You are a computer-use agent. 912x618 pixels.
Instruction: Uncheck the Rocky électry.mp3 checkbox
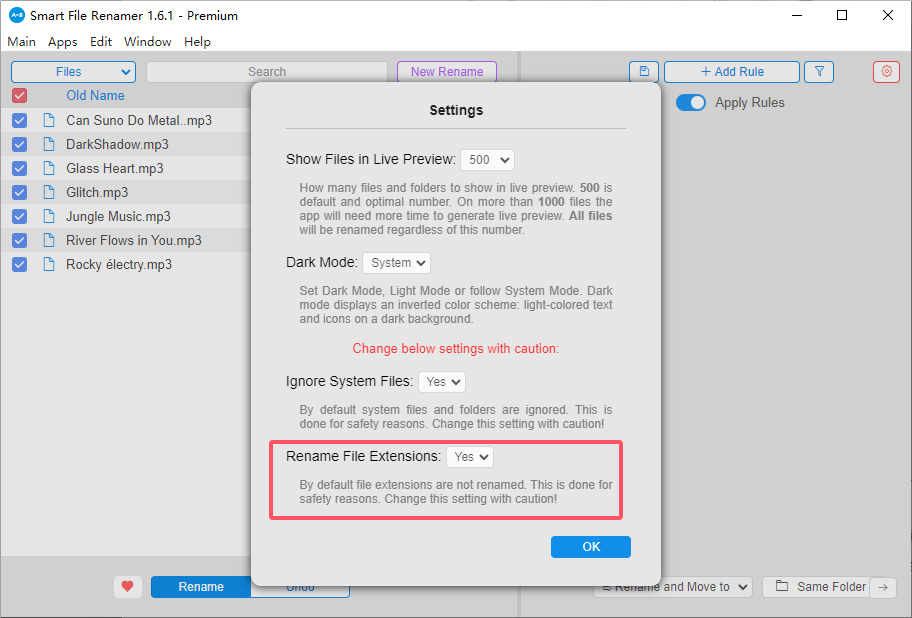point(19,265)
